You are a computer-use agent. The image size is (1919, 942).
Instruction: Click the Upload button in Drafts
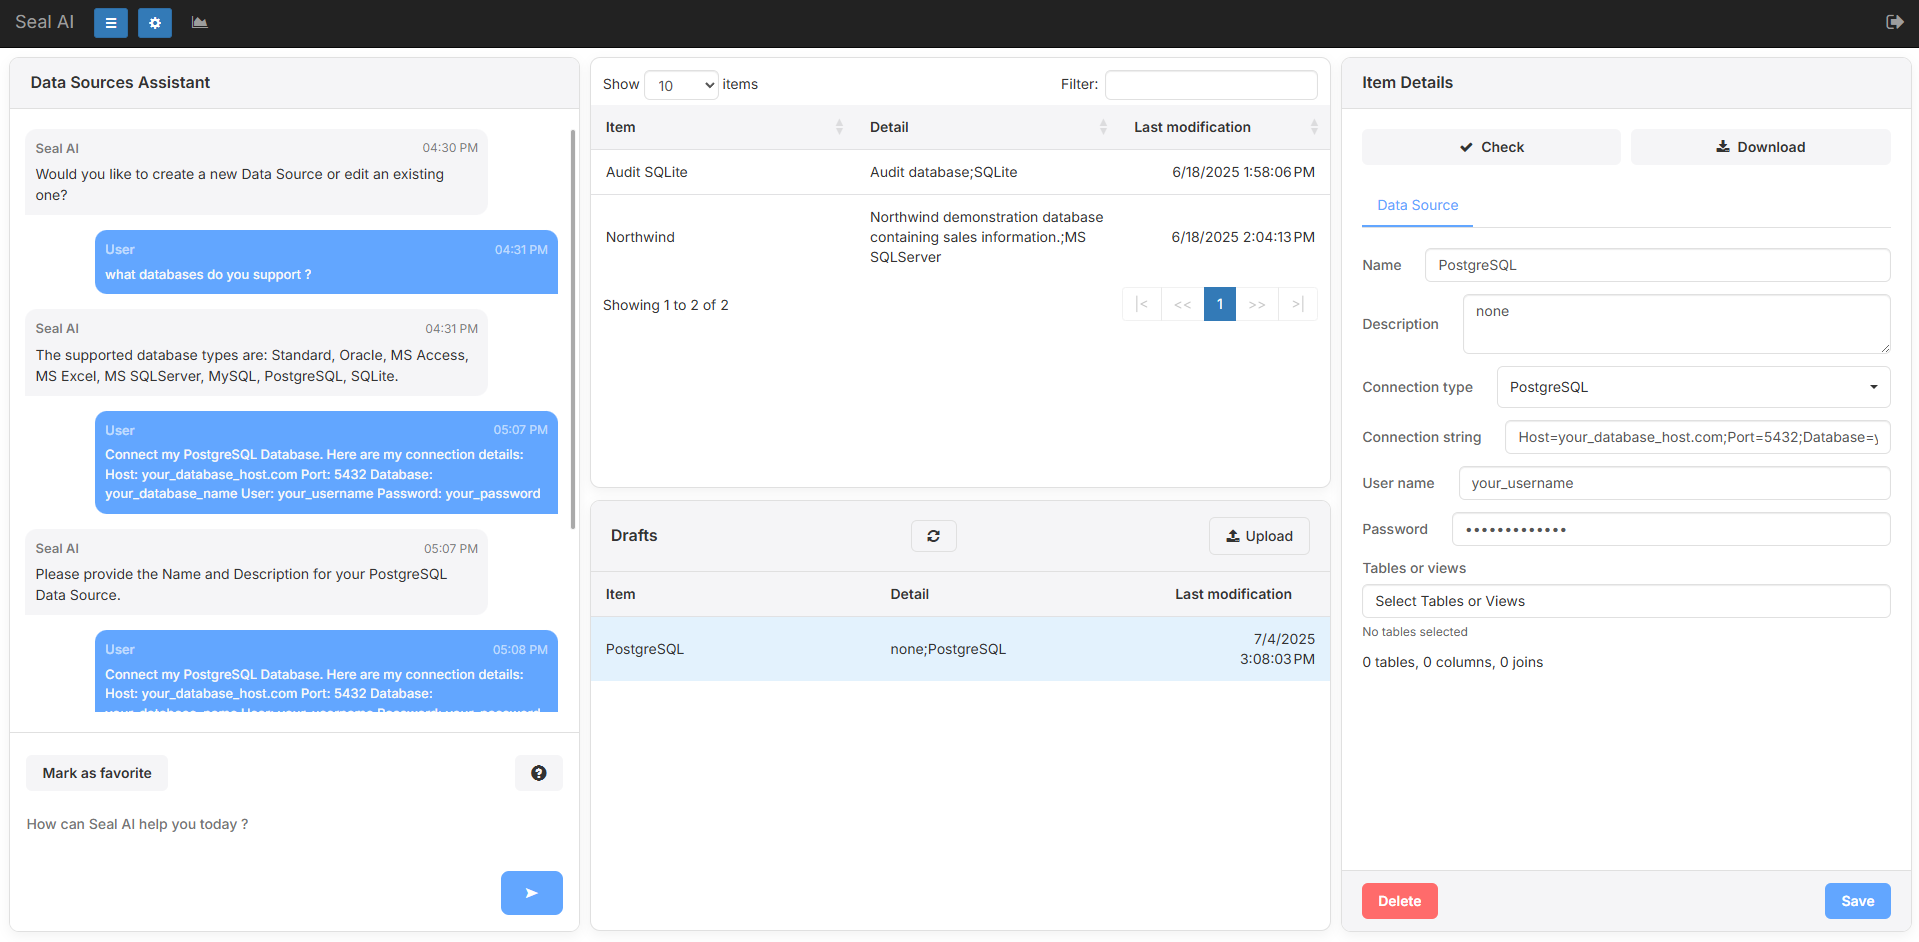(1259, 536)
